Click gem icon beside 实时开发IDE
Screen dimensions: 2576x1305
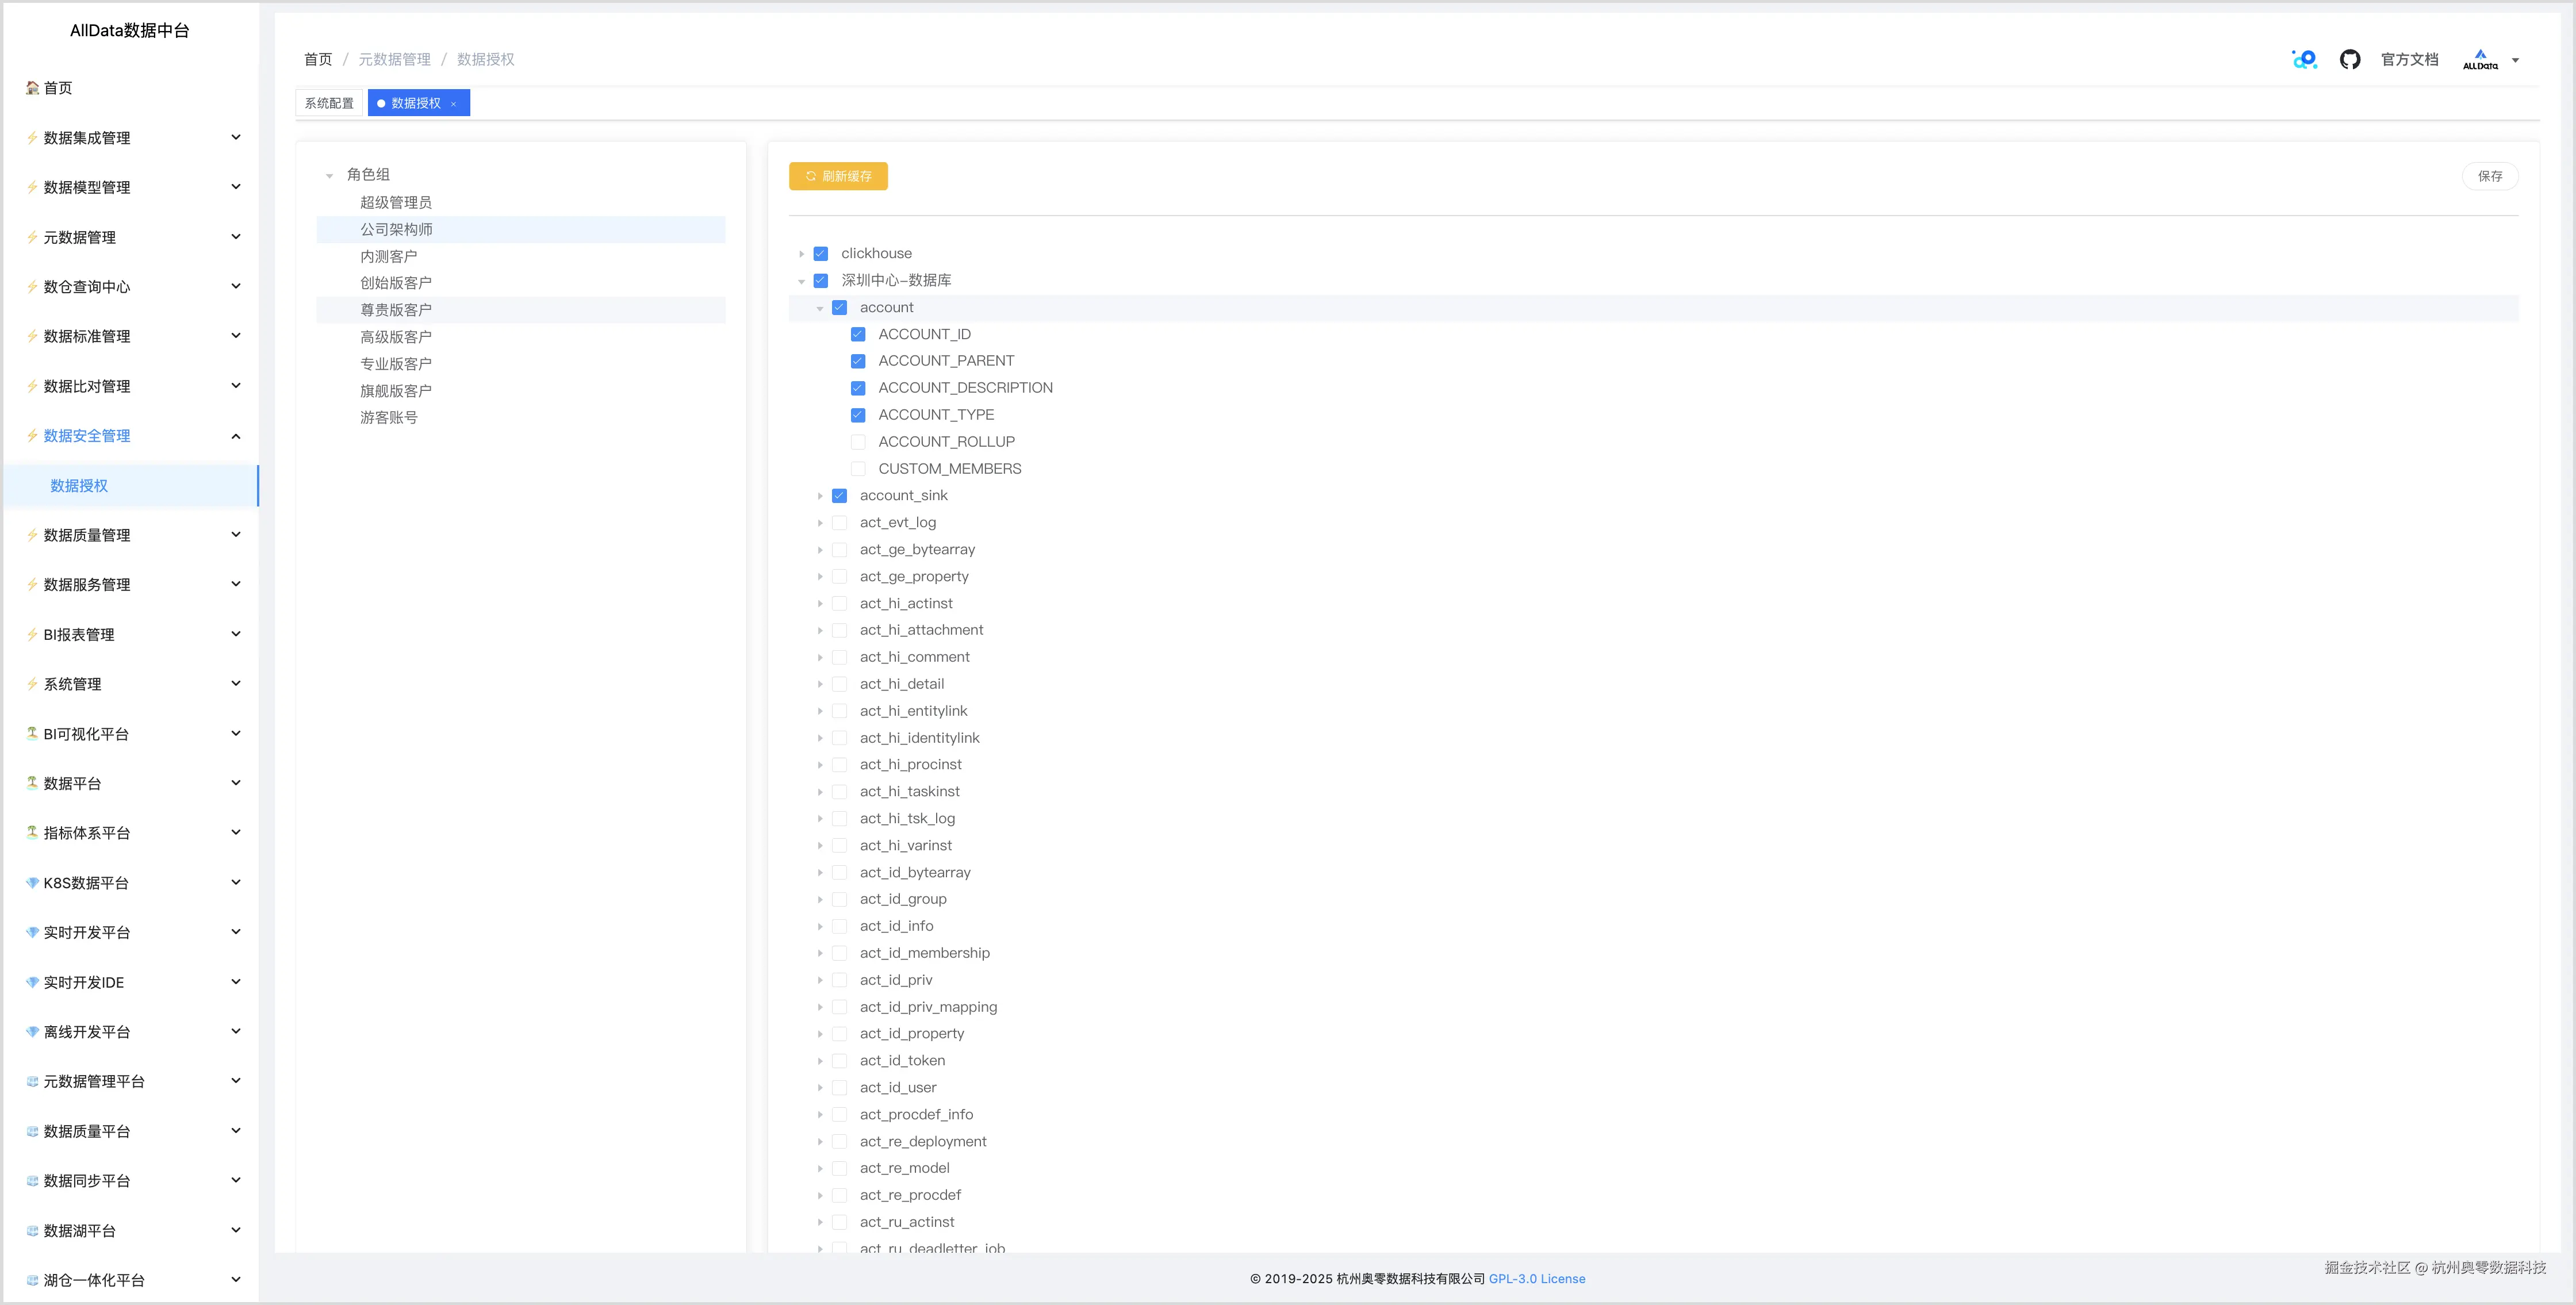pos(32,982)
